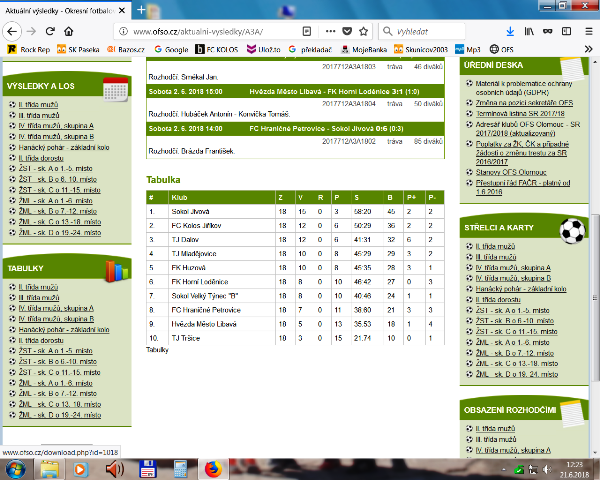Image resolution: width=600 pixels, height=480 pixels.
Task: Open Mp3 bookmark
Action: (468, 49)
